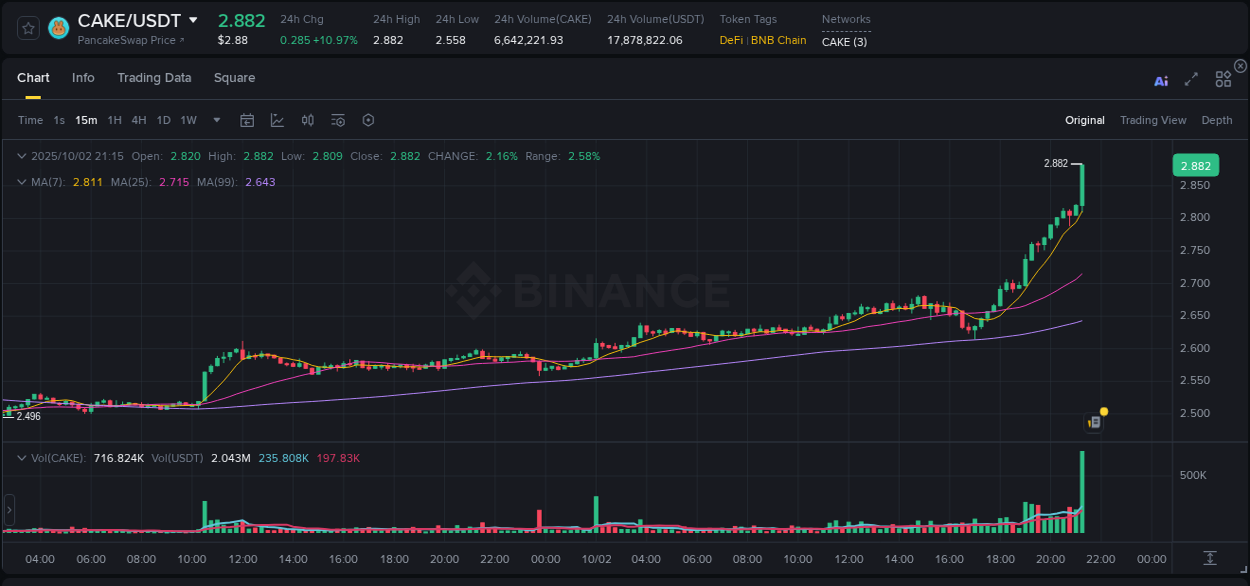Click the green 2.882 price label on axis

1196,165
